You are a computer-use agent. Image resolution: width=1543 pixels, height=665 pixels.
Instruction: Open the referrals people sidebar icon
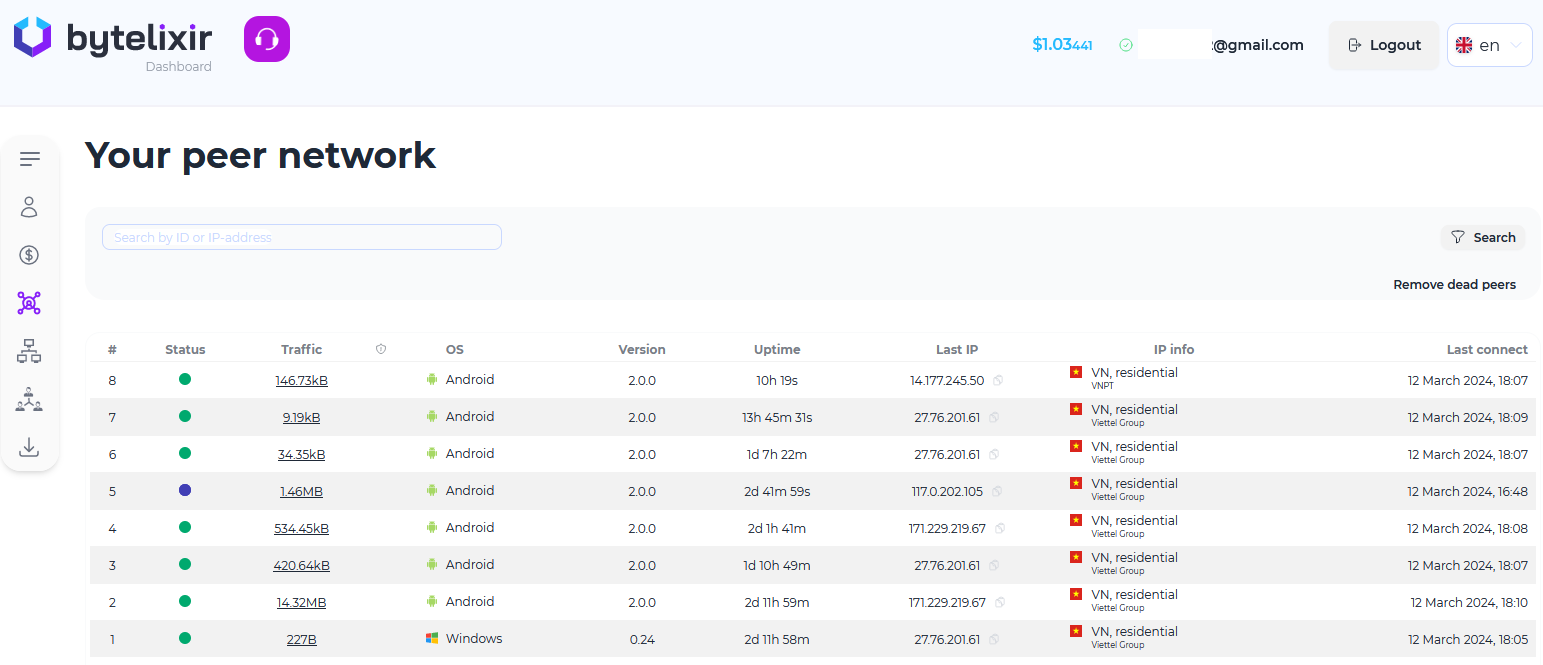click(29, 399)
